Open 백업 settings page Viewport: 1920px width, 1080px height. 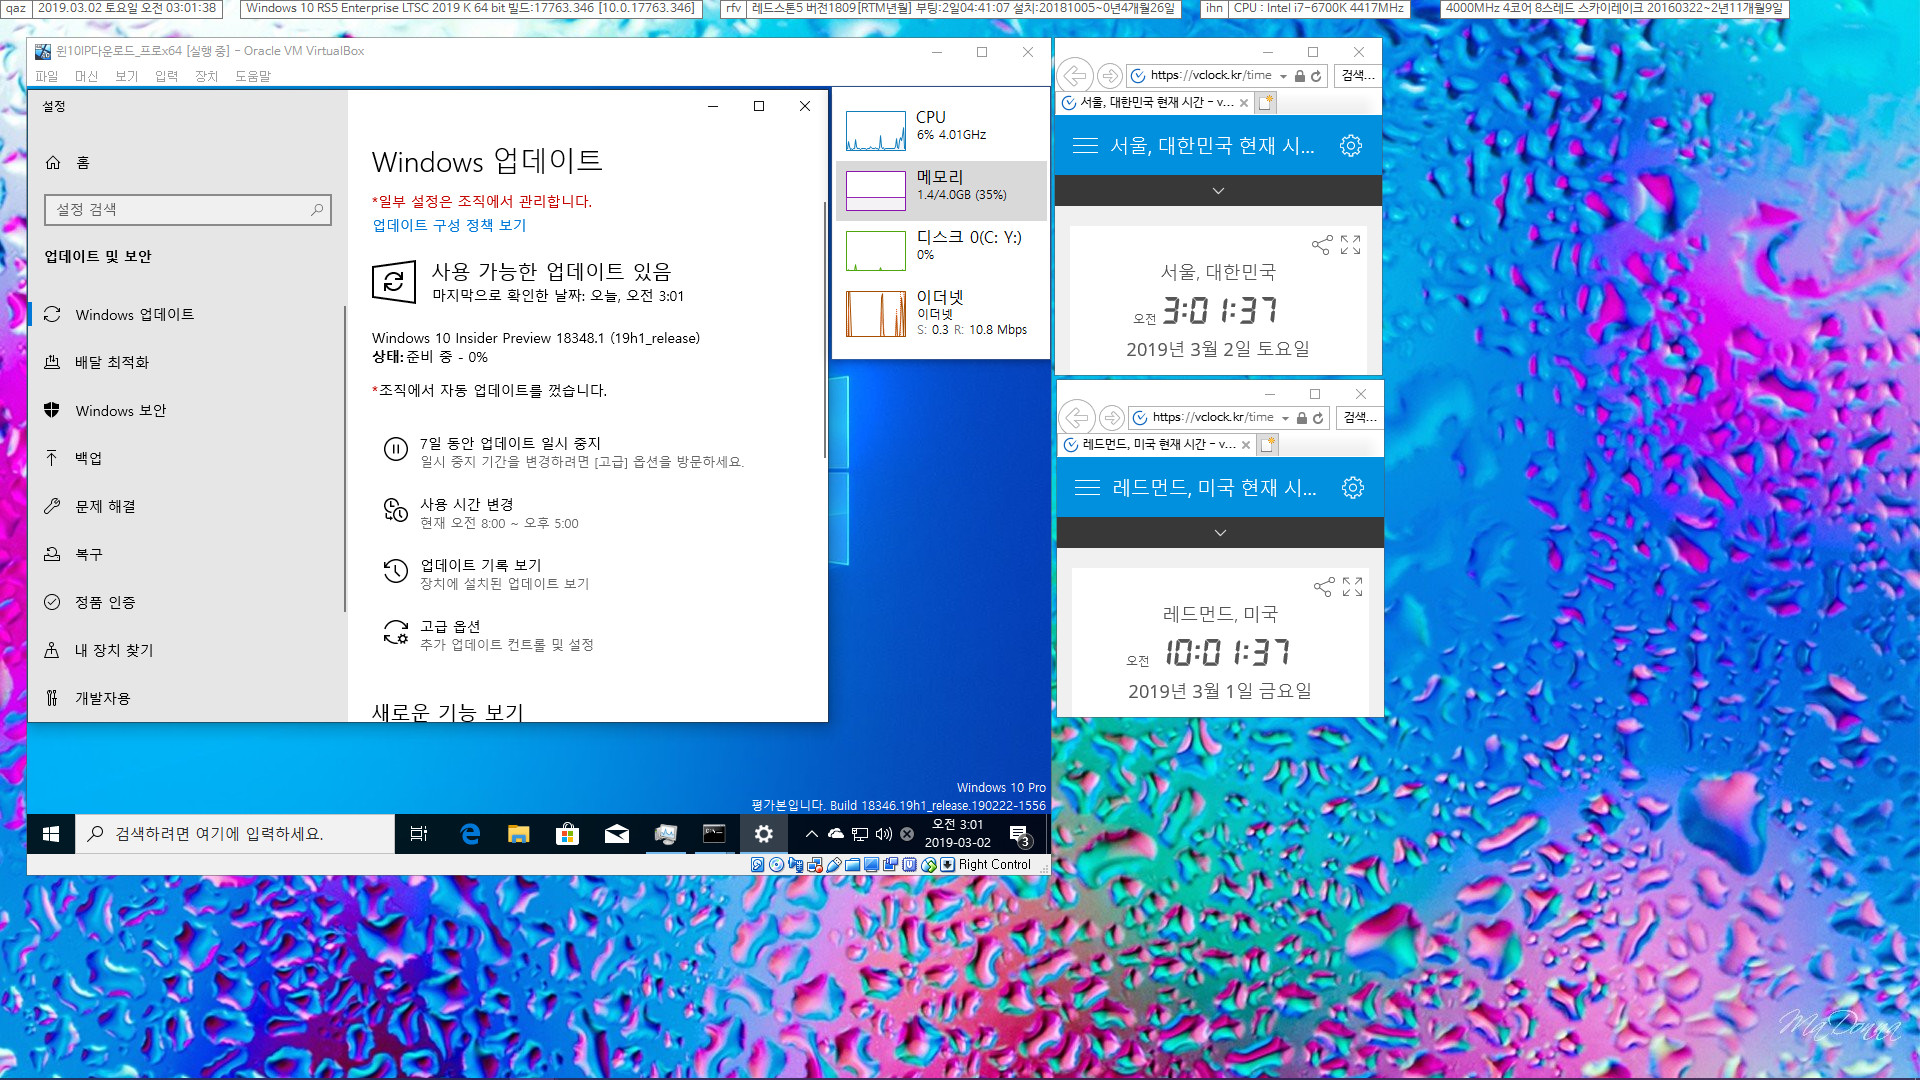pyautogui.click(x=88, y=458)
